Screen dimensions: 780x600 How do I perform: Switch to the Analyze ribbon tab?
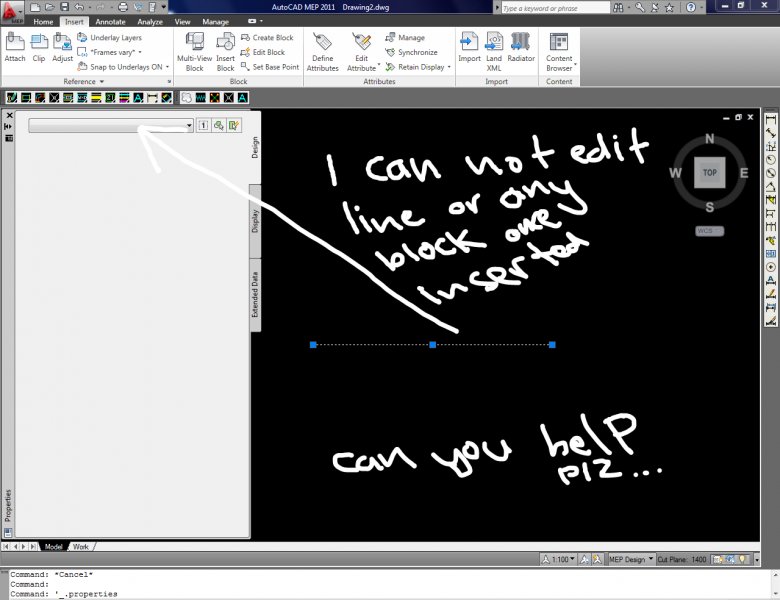point(150,22)
